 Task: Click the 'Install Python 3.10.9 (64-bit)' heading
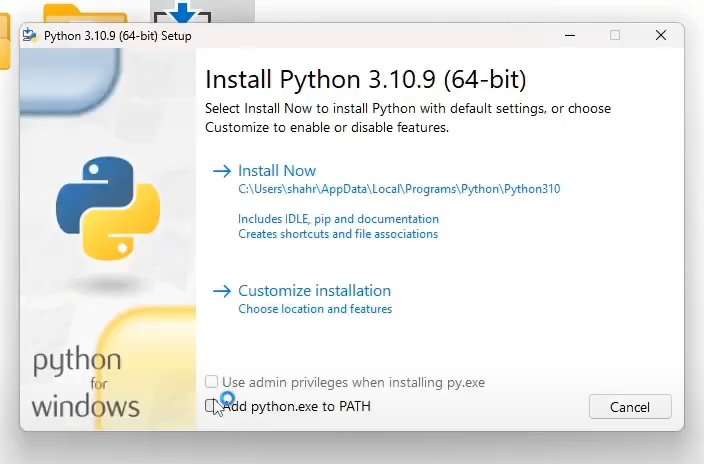pyautogui.click(x=365, y=79)
